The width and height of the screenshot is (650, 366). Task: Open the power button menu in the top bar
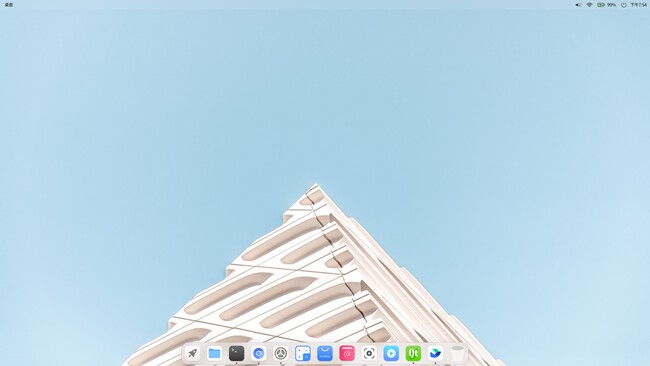[623, 5]
